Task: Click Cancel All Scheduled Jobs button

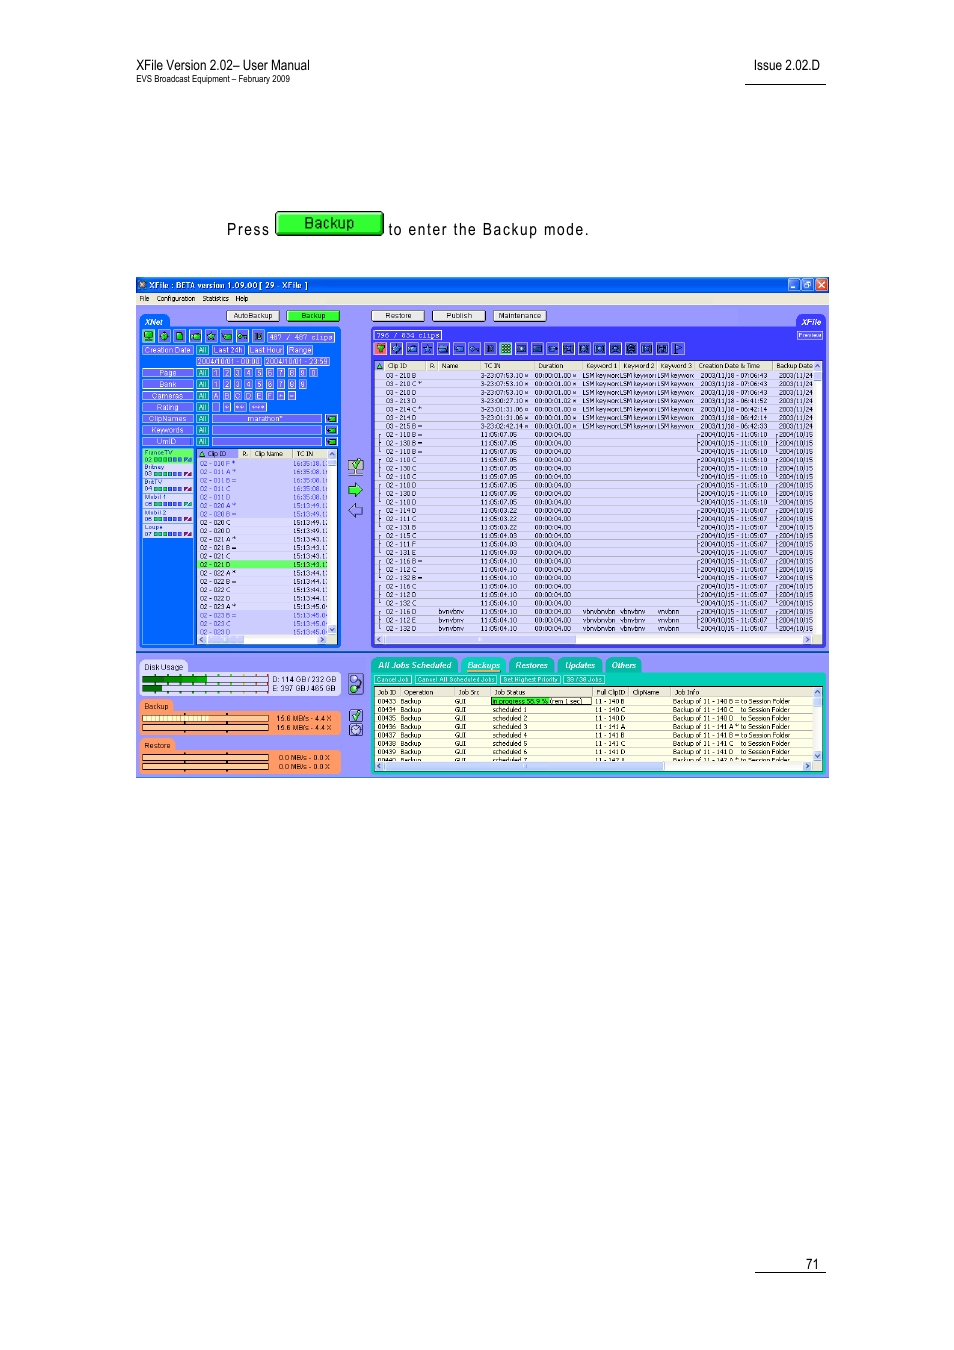Action: point(456,679)
